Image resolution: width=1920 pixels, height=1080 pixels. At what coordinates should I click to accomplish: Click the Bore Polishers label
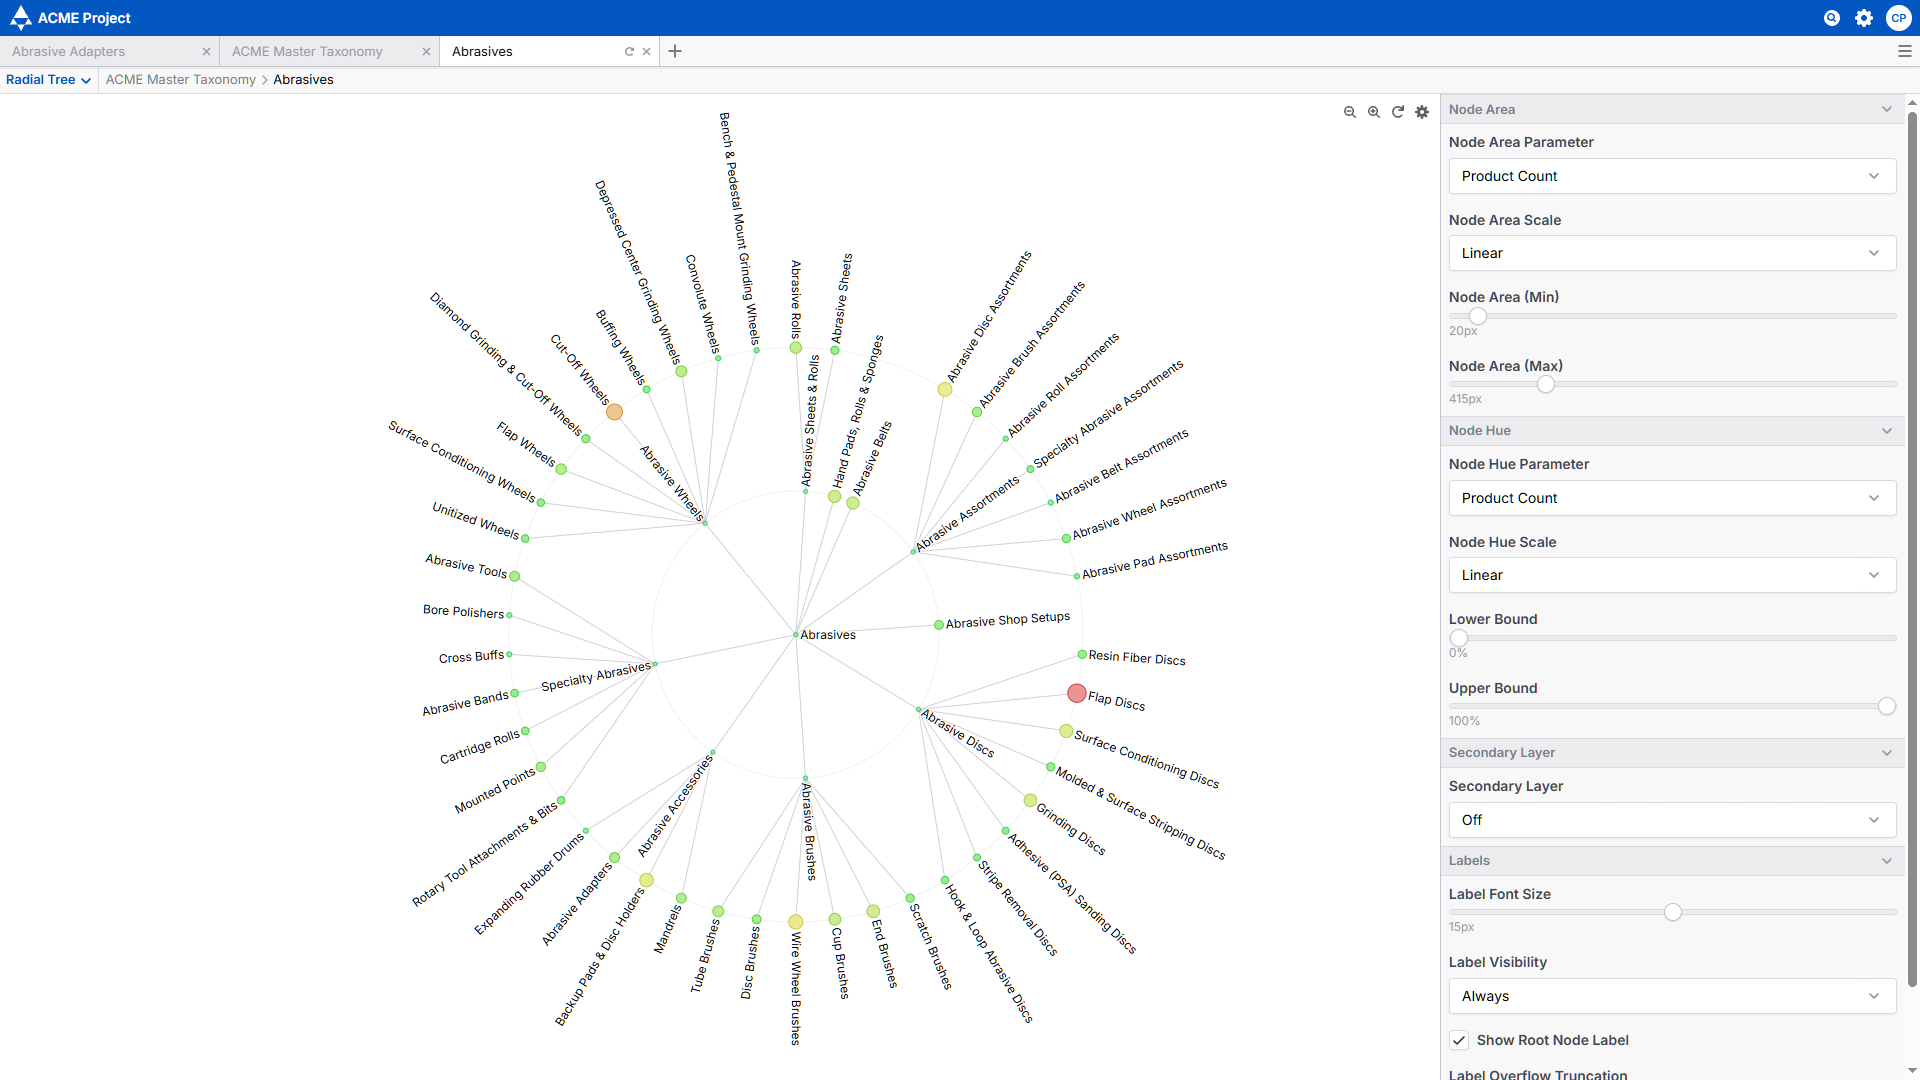[x=463, y=611]
